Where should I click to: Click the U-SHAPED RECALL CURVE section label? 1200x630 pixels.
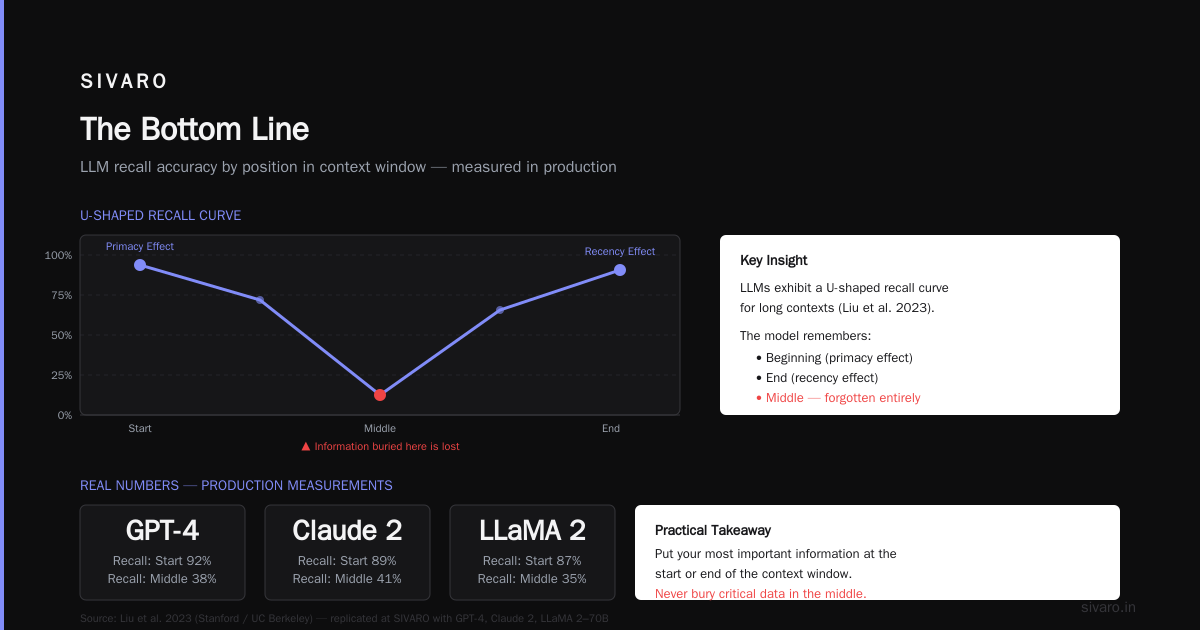160,215
